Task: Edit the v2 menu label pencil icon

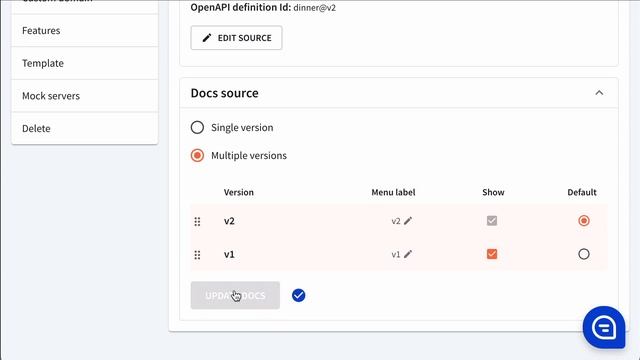Action: [408, 221]
